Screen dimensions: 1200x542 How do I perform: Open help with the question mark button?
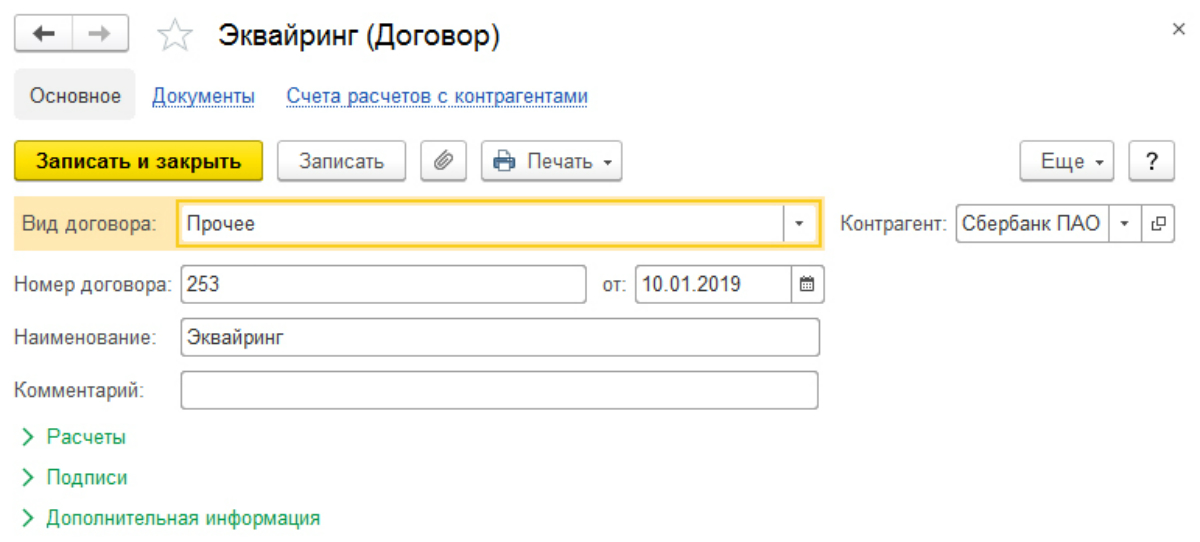coord(1151,161)
